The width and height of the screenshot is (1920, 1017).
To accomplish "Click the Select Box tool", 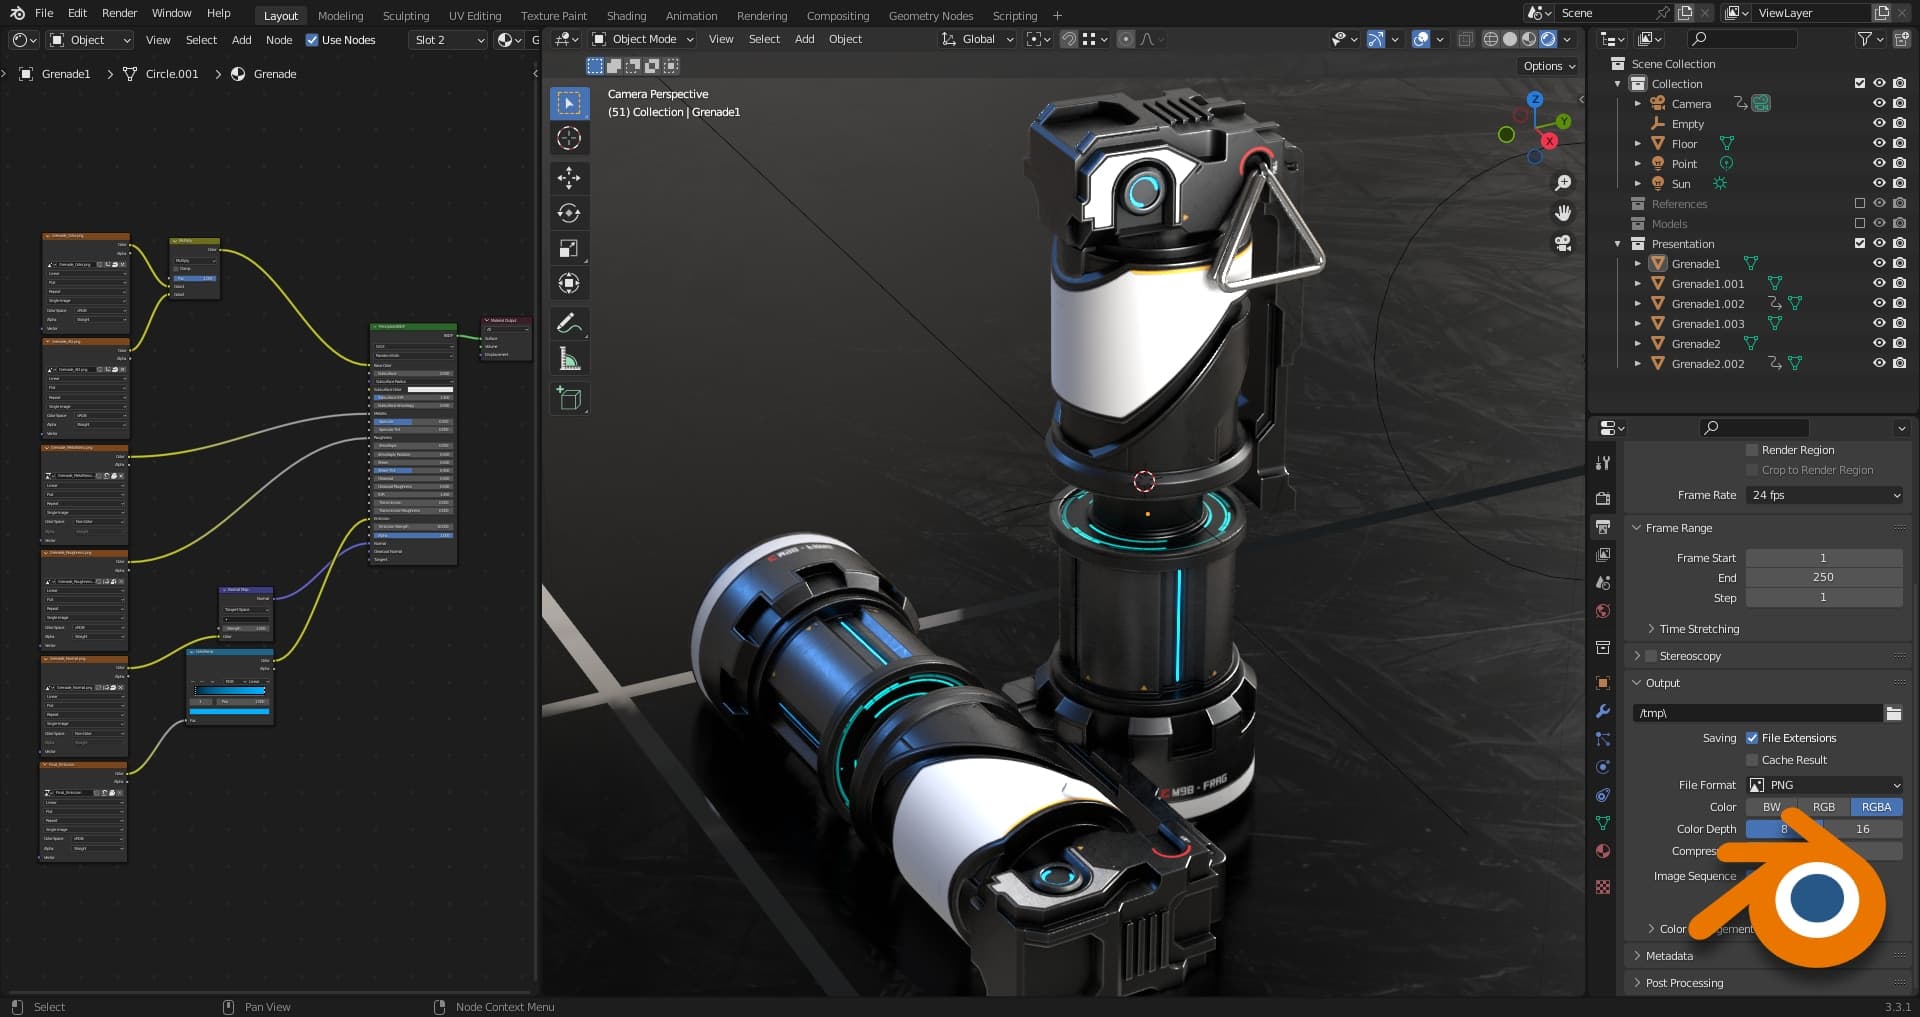I will (569, 103).
